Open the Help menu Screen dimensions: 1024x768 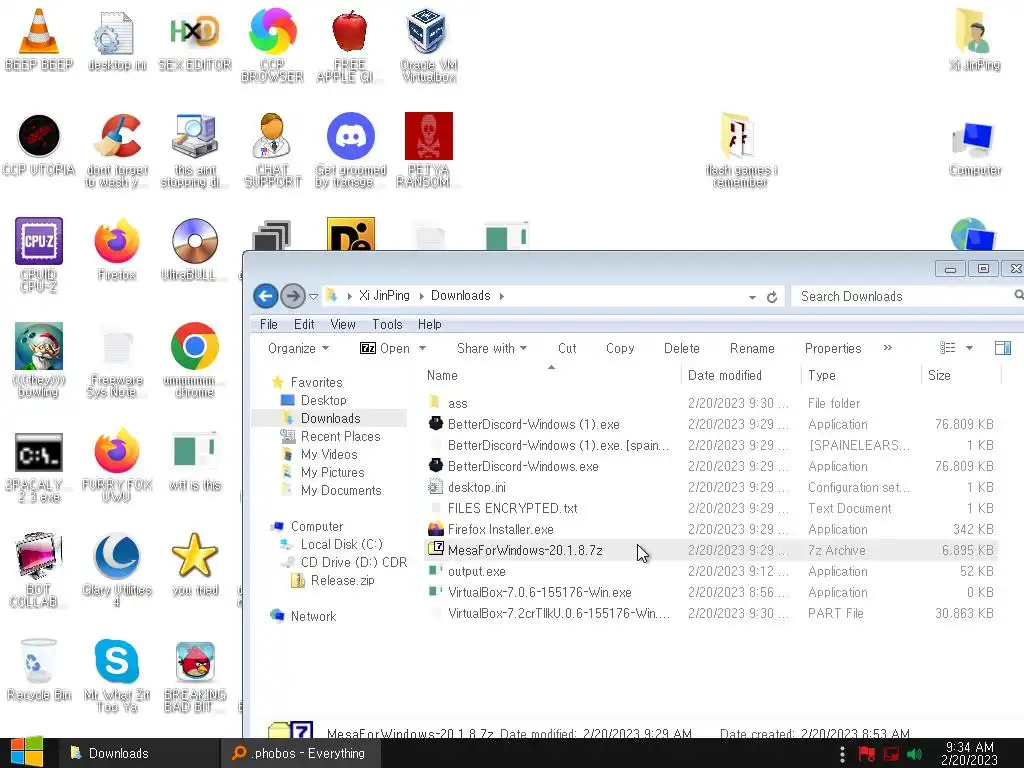(x=429, y=324)
